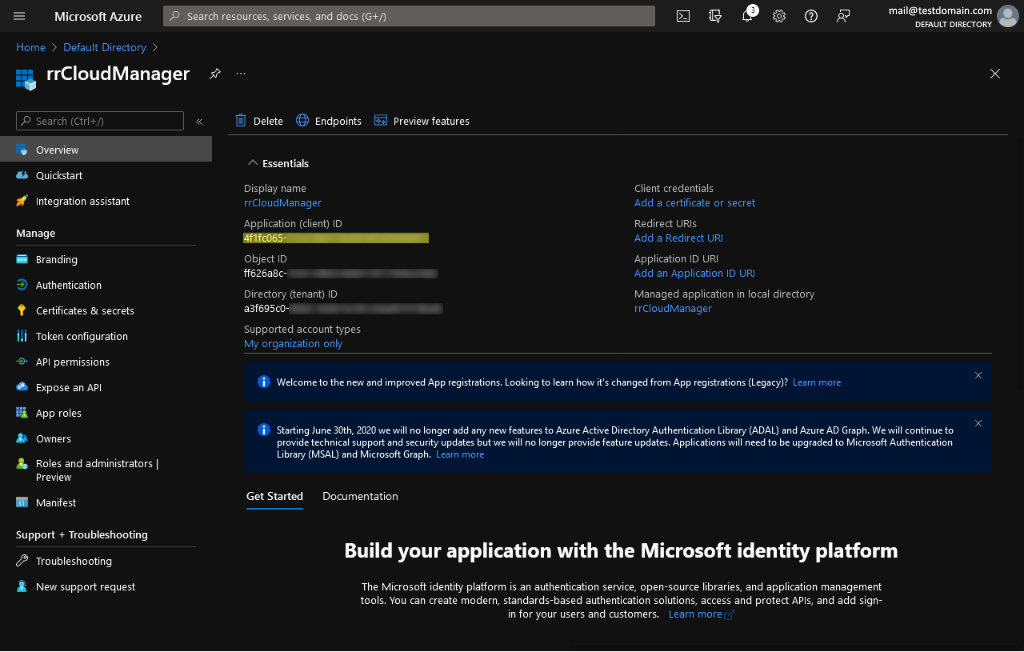Image resolution: width=1024 pixels, height=652 pixels.
Task: Click the Object ID value
Action: point(340,273)
